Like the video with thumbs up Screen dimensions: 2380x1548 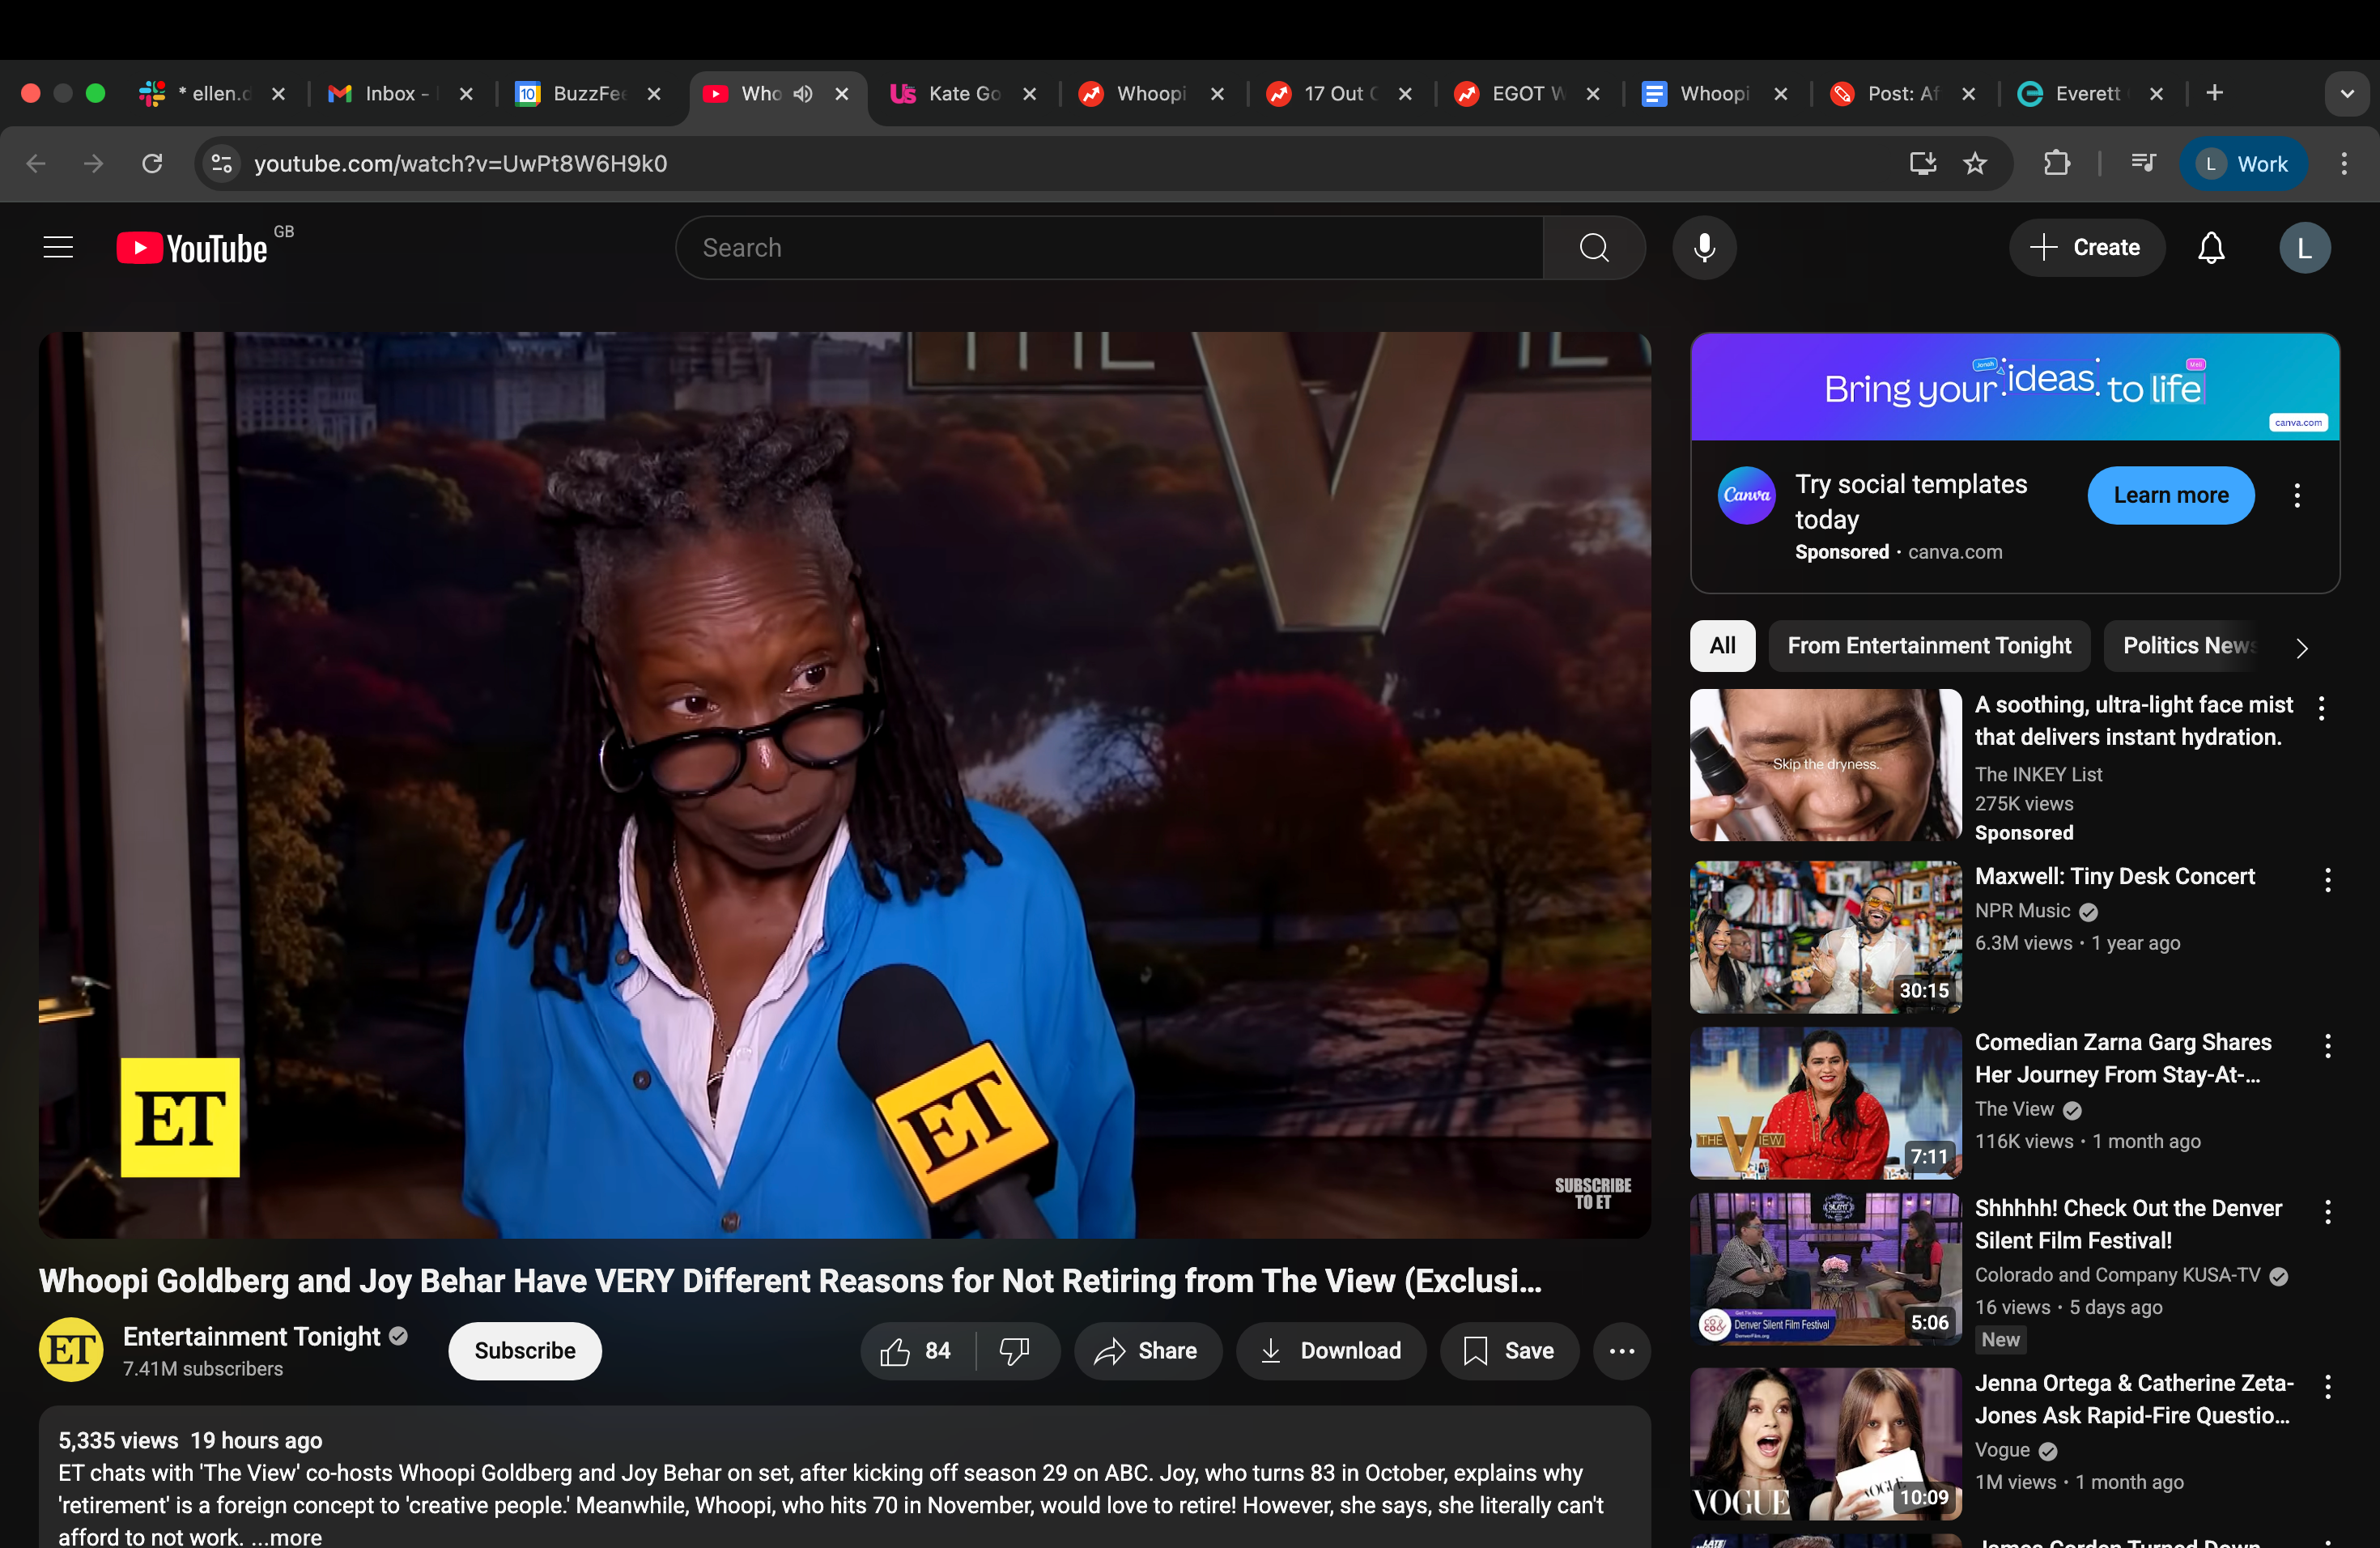[916, 1351]
